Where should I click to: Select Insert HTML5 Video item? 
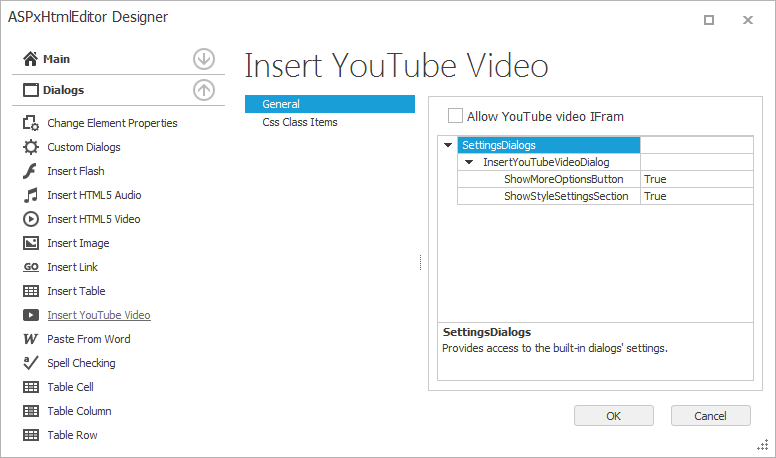point(94,219)
